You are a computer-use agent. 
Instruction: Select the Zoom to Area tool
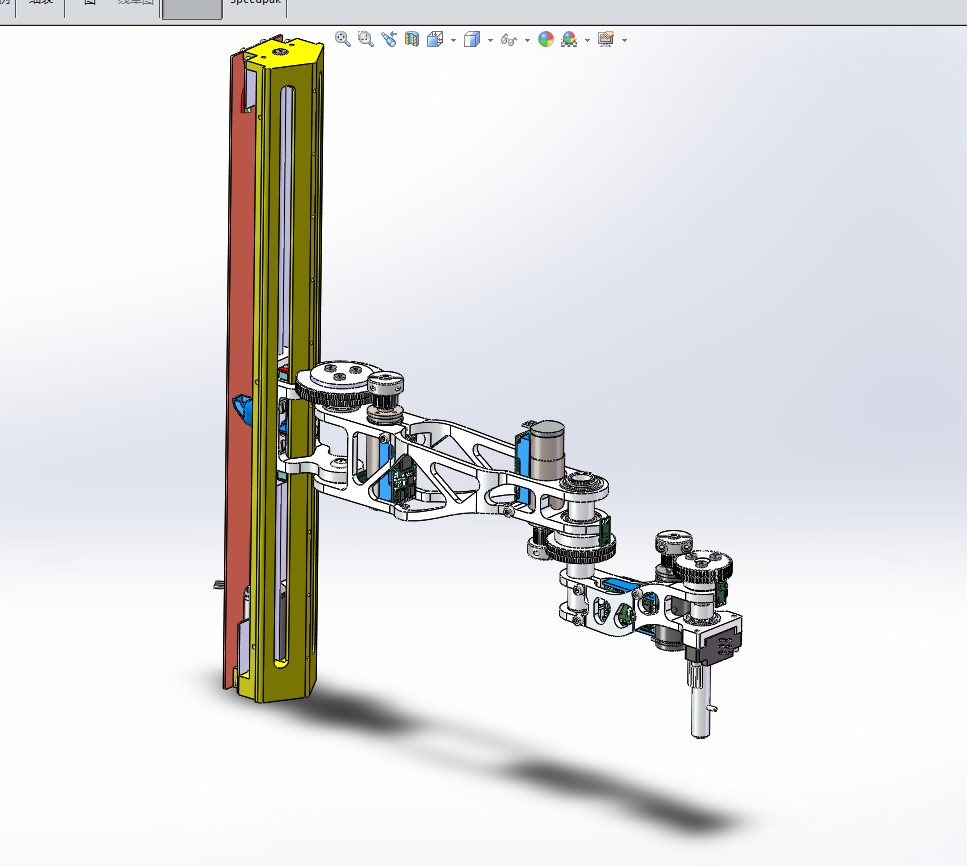click(366, 39)
